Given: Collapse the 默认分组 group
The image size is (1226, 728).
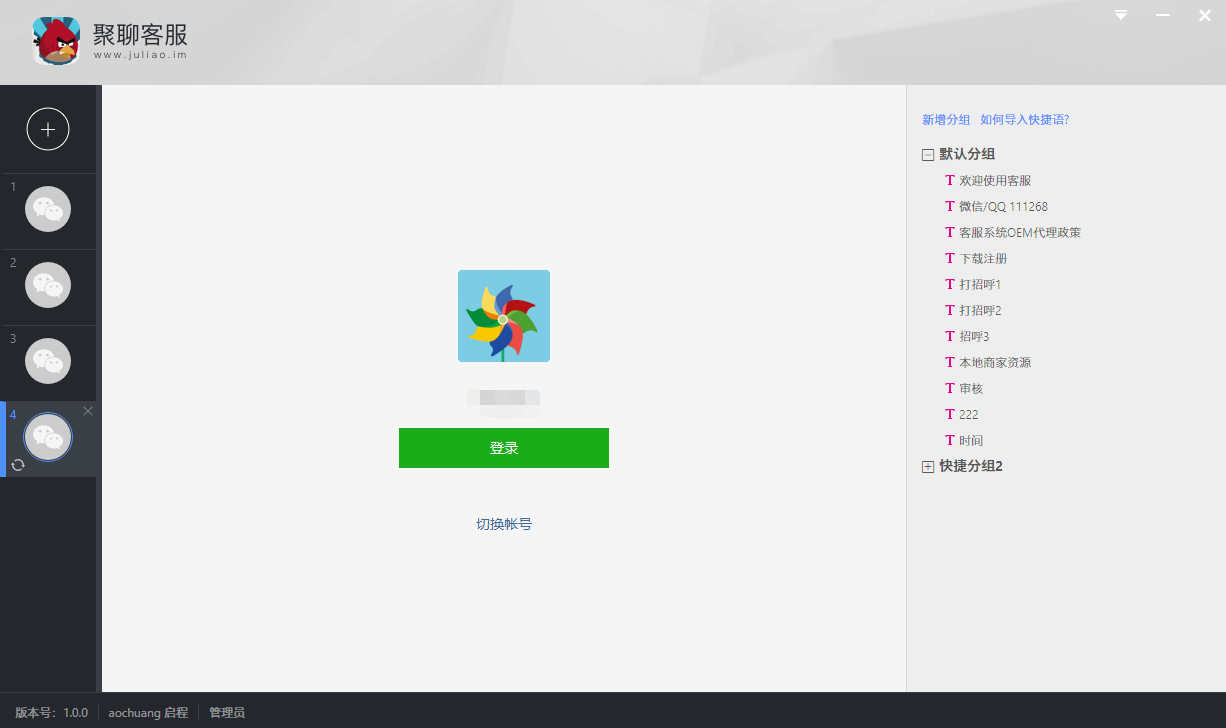Looking at the screenshot, I should point(928,155).
